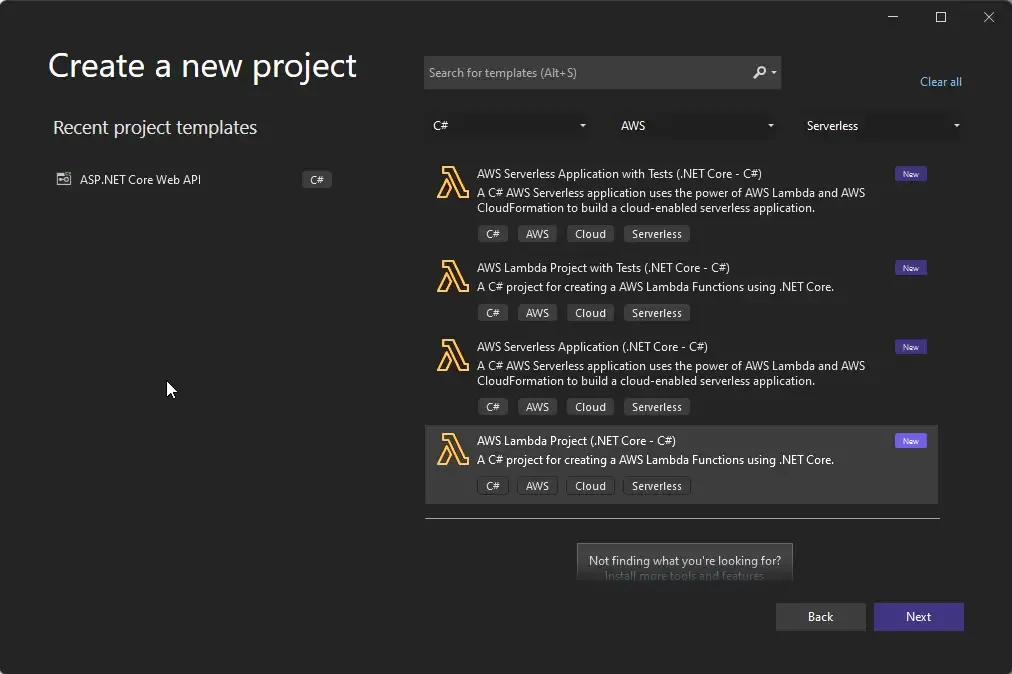Click the New badge on AWS Lambda Project
Screen dimensions: 1012x674
[910, 441]
